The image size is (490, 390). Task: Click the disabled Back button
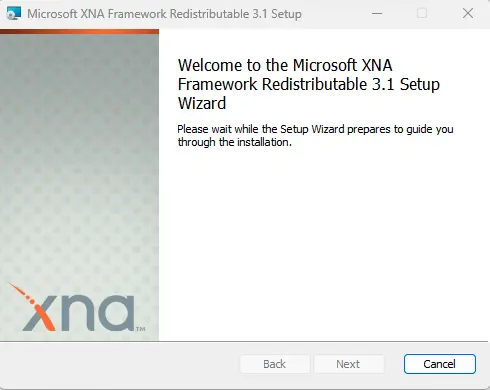(275, 364)
